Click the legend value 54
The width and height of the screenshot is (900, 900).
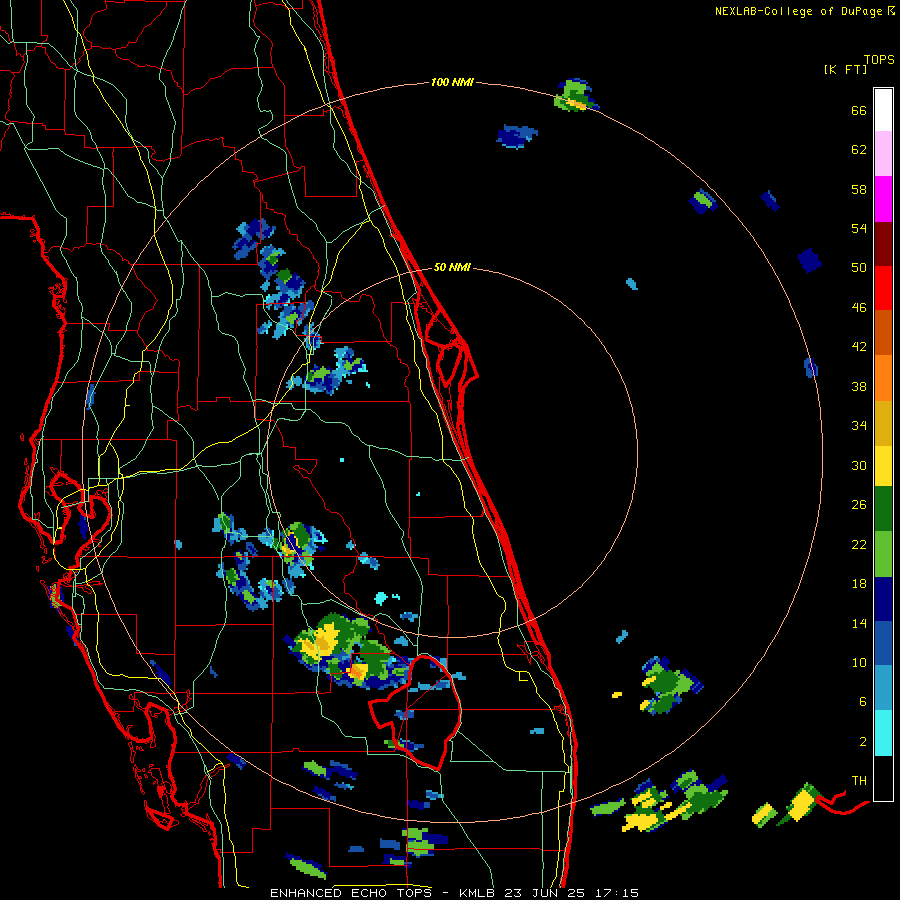(859, 228)
